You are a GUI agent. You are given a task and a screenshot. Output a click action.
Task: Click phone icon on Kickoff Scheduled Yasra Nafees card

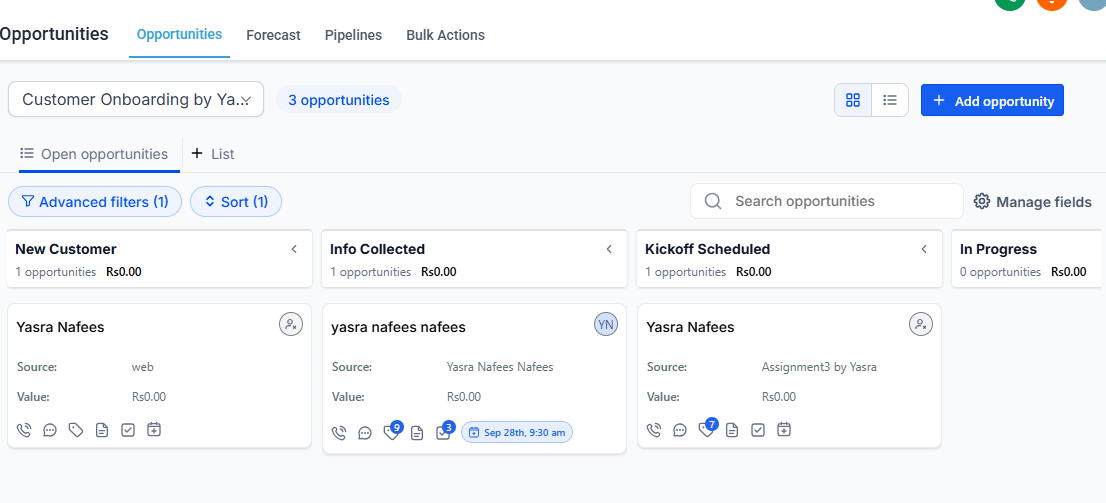pos(654,430)
